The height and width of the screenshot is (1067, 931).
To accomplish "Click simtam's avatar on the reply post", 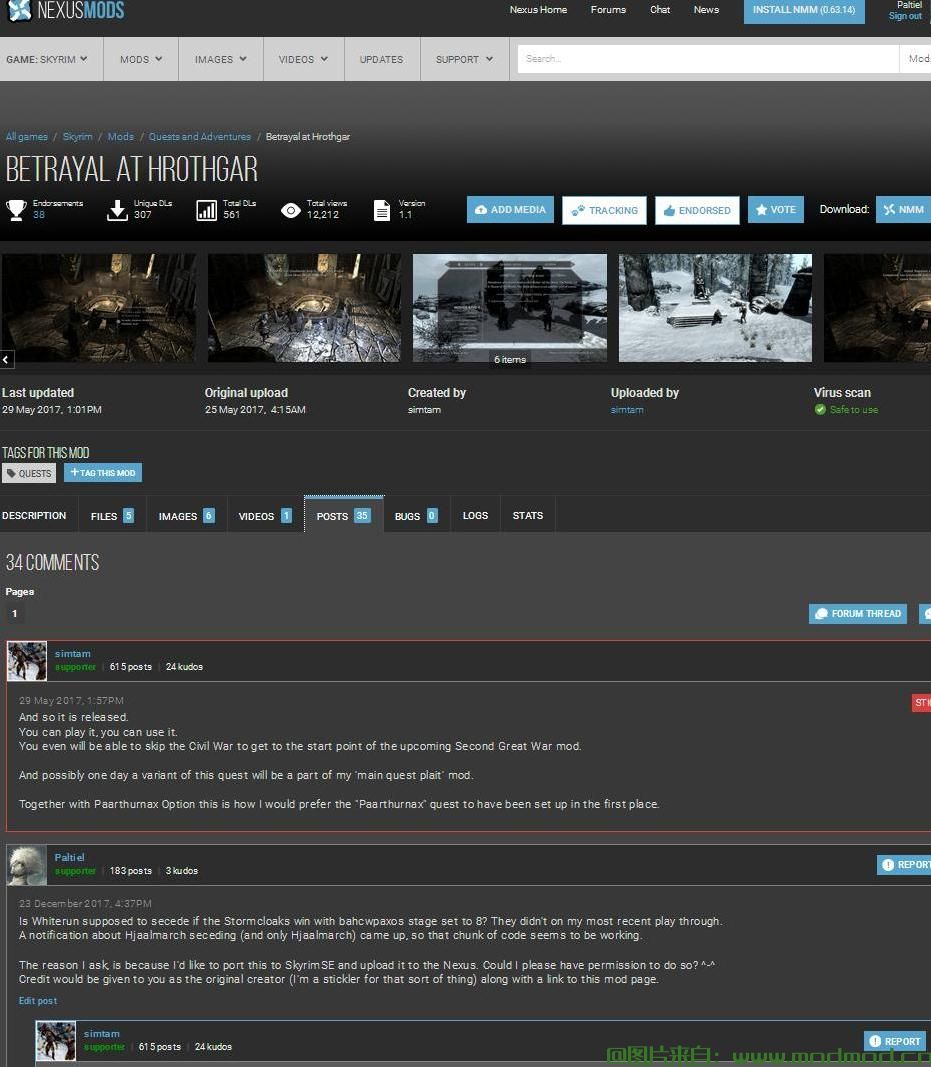I will (56, 1040).
